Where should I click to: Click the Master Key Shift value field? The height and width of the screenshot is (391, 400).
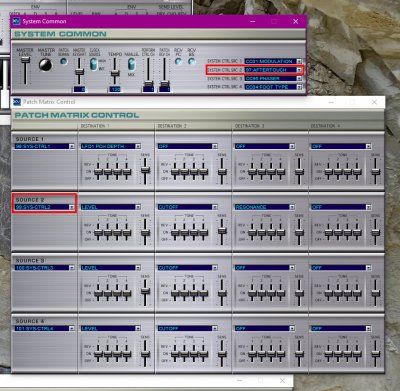[x=79, y=89]
